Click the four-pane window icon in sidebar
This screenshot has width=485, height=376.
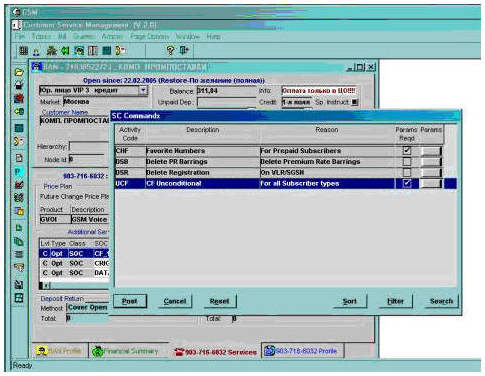[19, 298]
